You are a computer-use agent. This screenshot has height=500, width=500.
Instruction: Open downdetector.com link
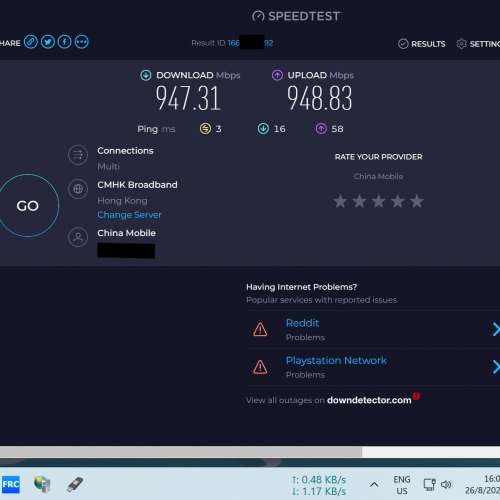(369, 400)
